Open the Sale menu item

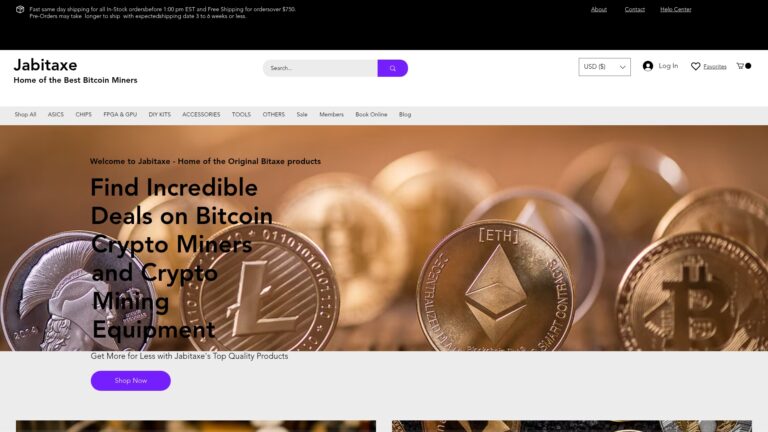(302, 115)
